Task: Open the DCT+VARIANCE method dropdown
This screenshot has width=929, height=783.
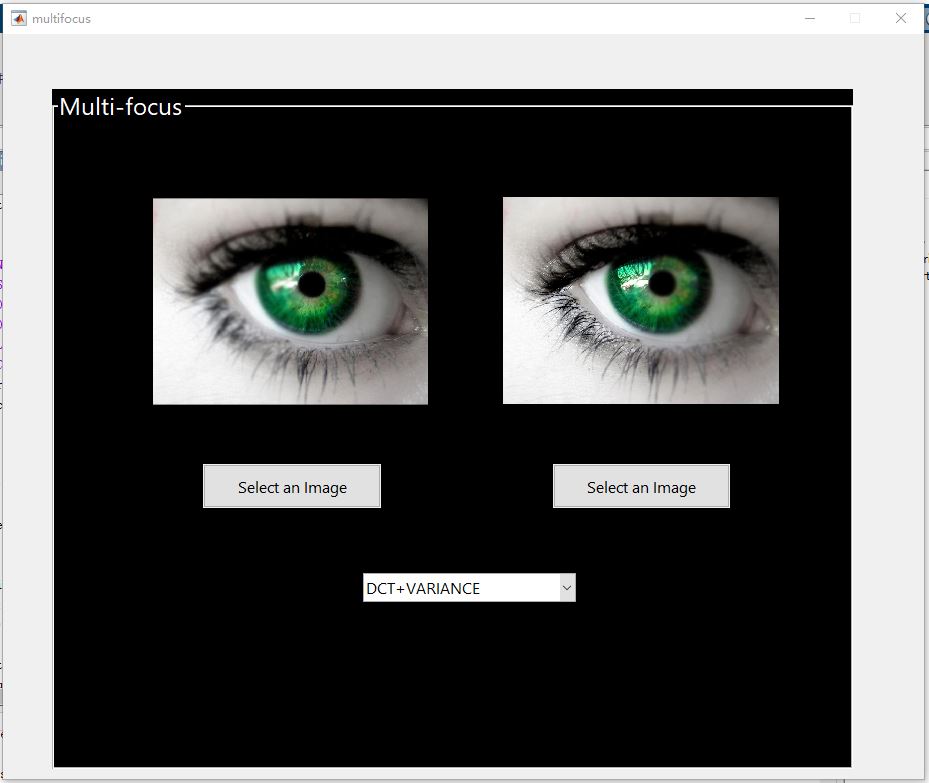Action: tap(469, 588)
